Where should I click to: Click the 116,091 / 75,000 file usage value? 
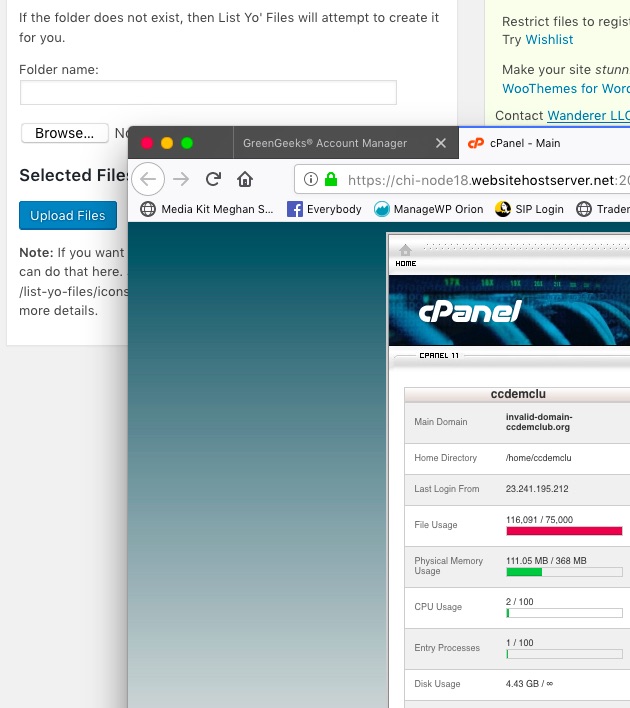coord(539,520)
